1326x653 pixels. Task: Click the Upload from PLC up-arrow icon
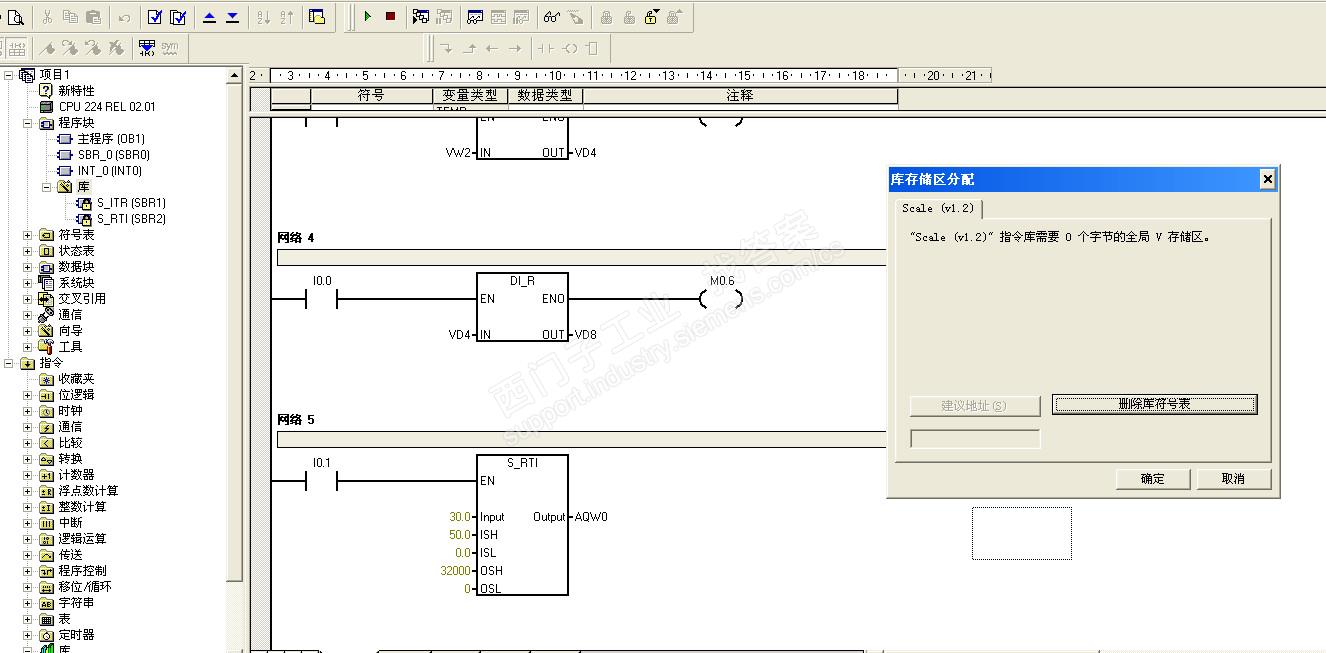point(210,17)
